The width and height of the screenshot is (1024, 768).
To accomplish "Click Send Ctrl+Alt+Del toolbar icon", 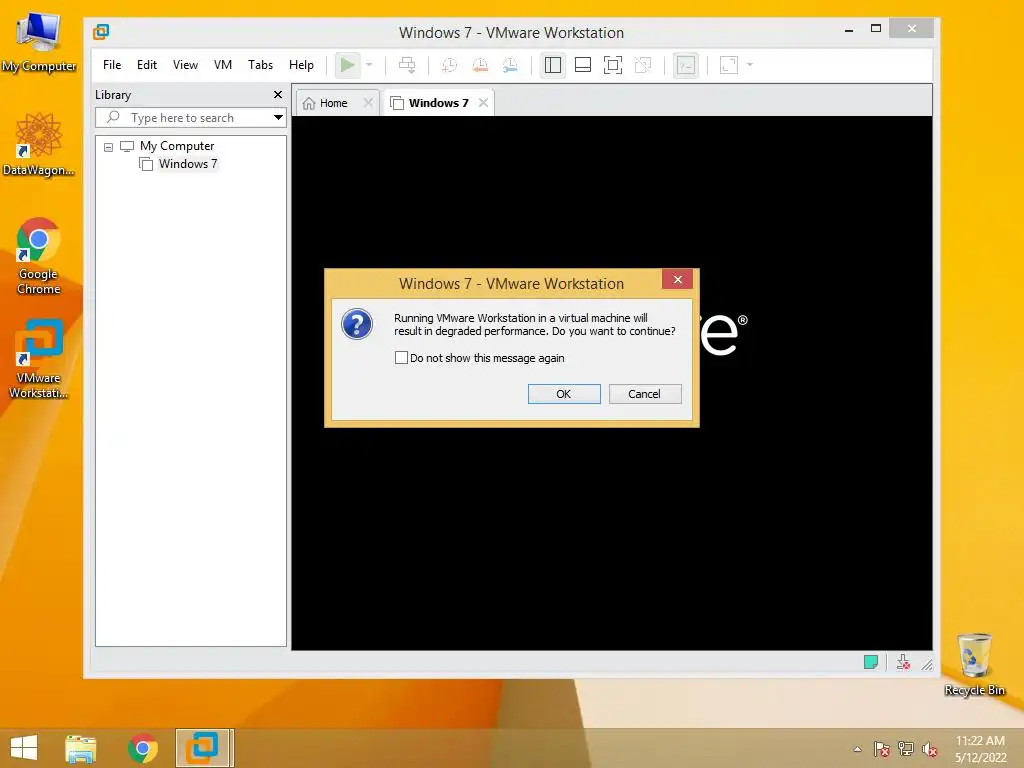I will pyautogui.click(x=407, y=65).
